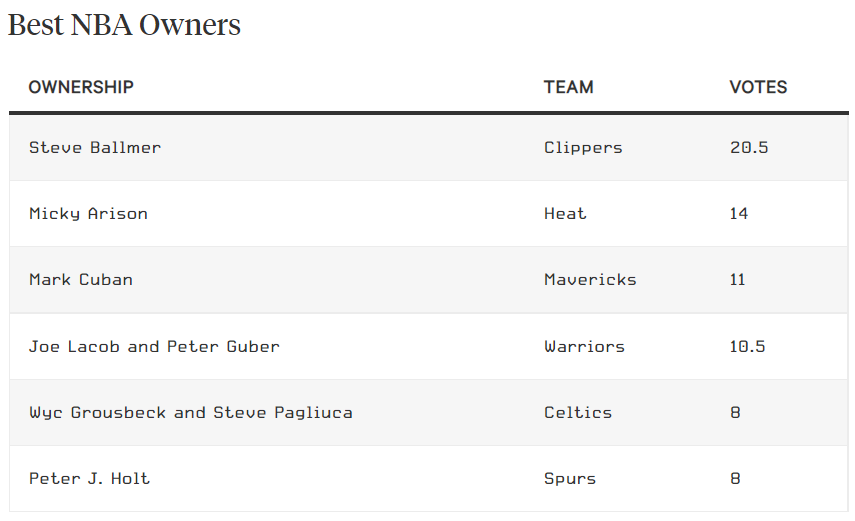Click the 11 votes value
The width and height of the screenshot is (855, 521).
click(737, 280)
